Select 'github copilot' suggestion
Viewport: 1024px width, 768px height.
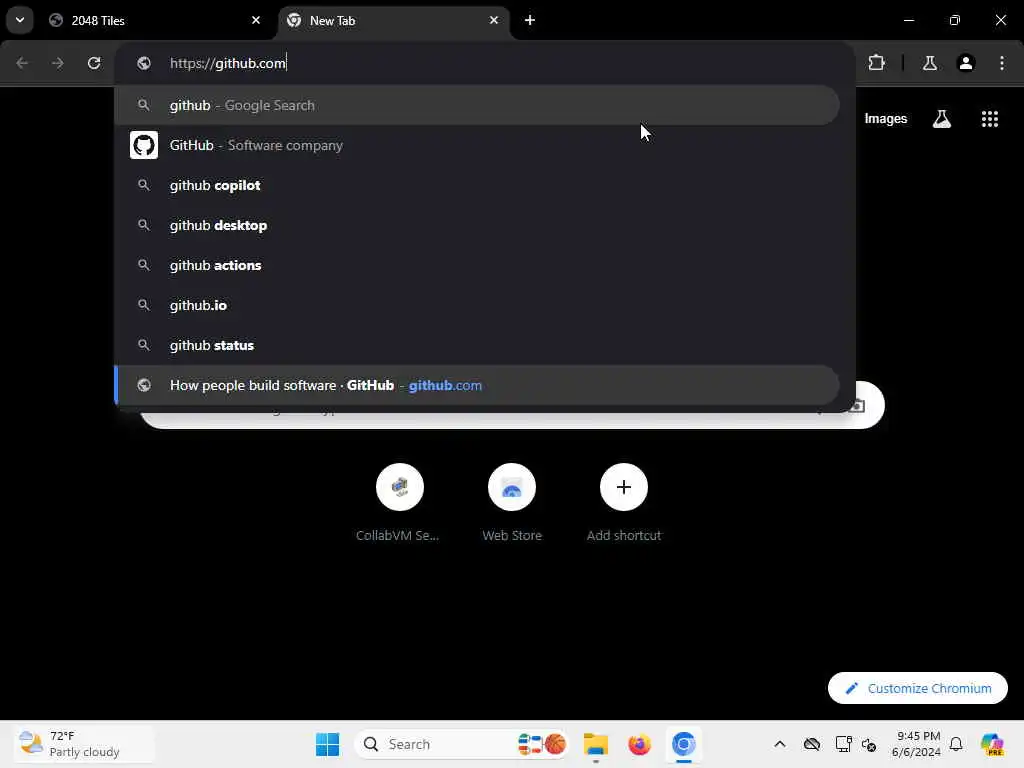pos(477,185)
